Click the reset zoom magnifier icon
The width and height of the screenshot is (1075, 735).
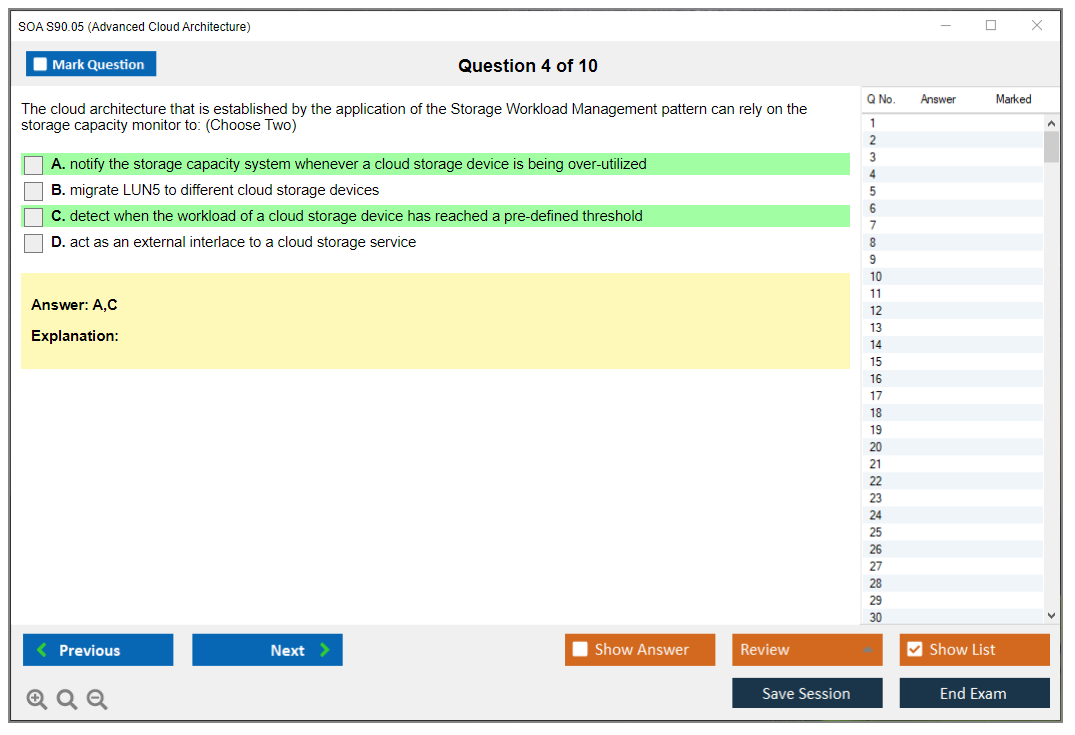(x=67, y=699)
